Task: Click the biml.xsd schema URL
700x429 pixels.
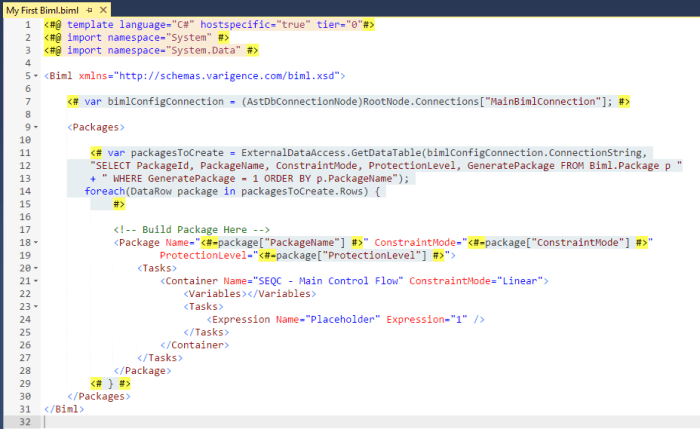Action: click(x=227, y=76)
